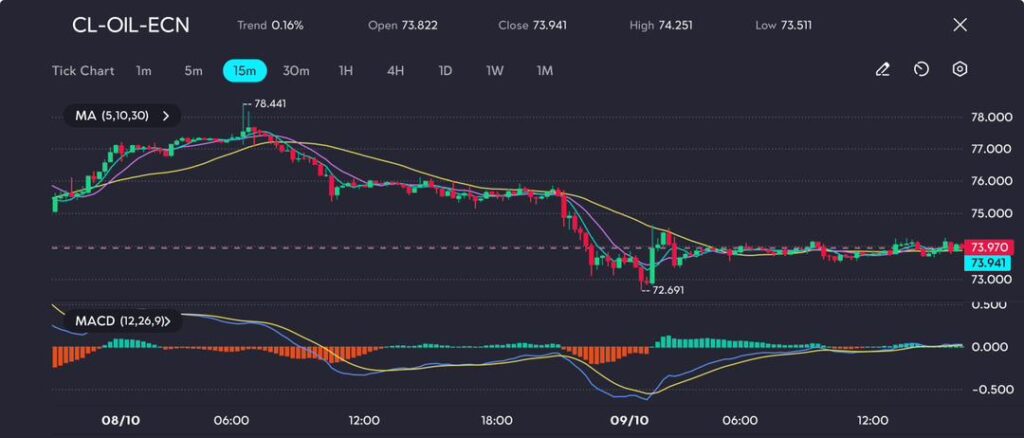
Task: Close the CL-OIL-ECN chart panel
Action: click(960, 25)
